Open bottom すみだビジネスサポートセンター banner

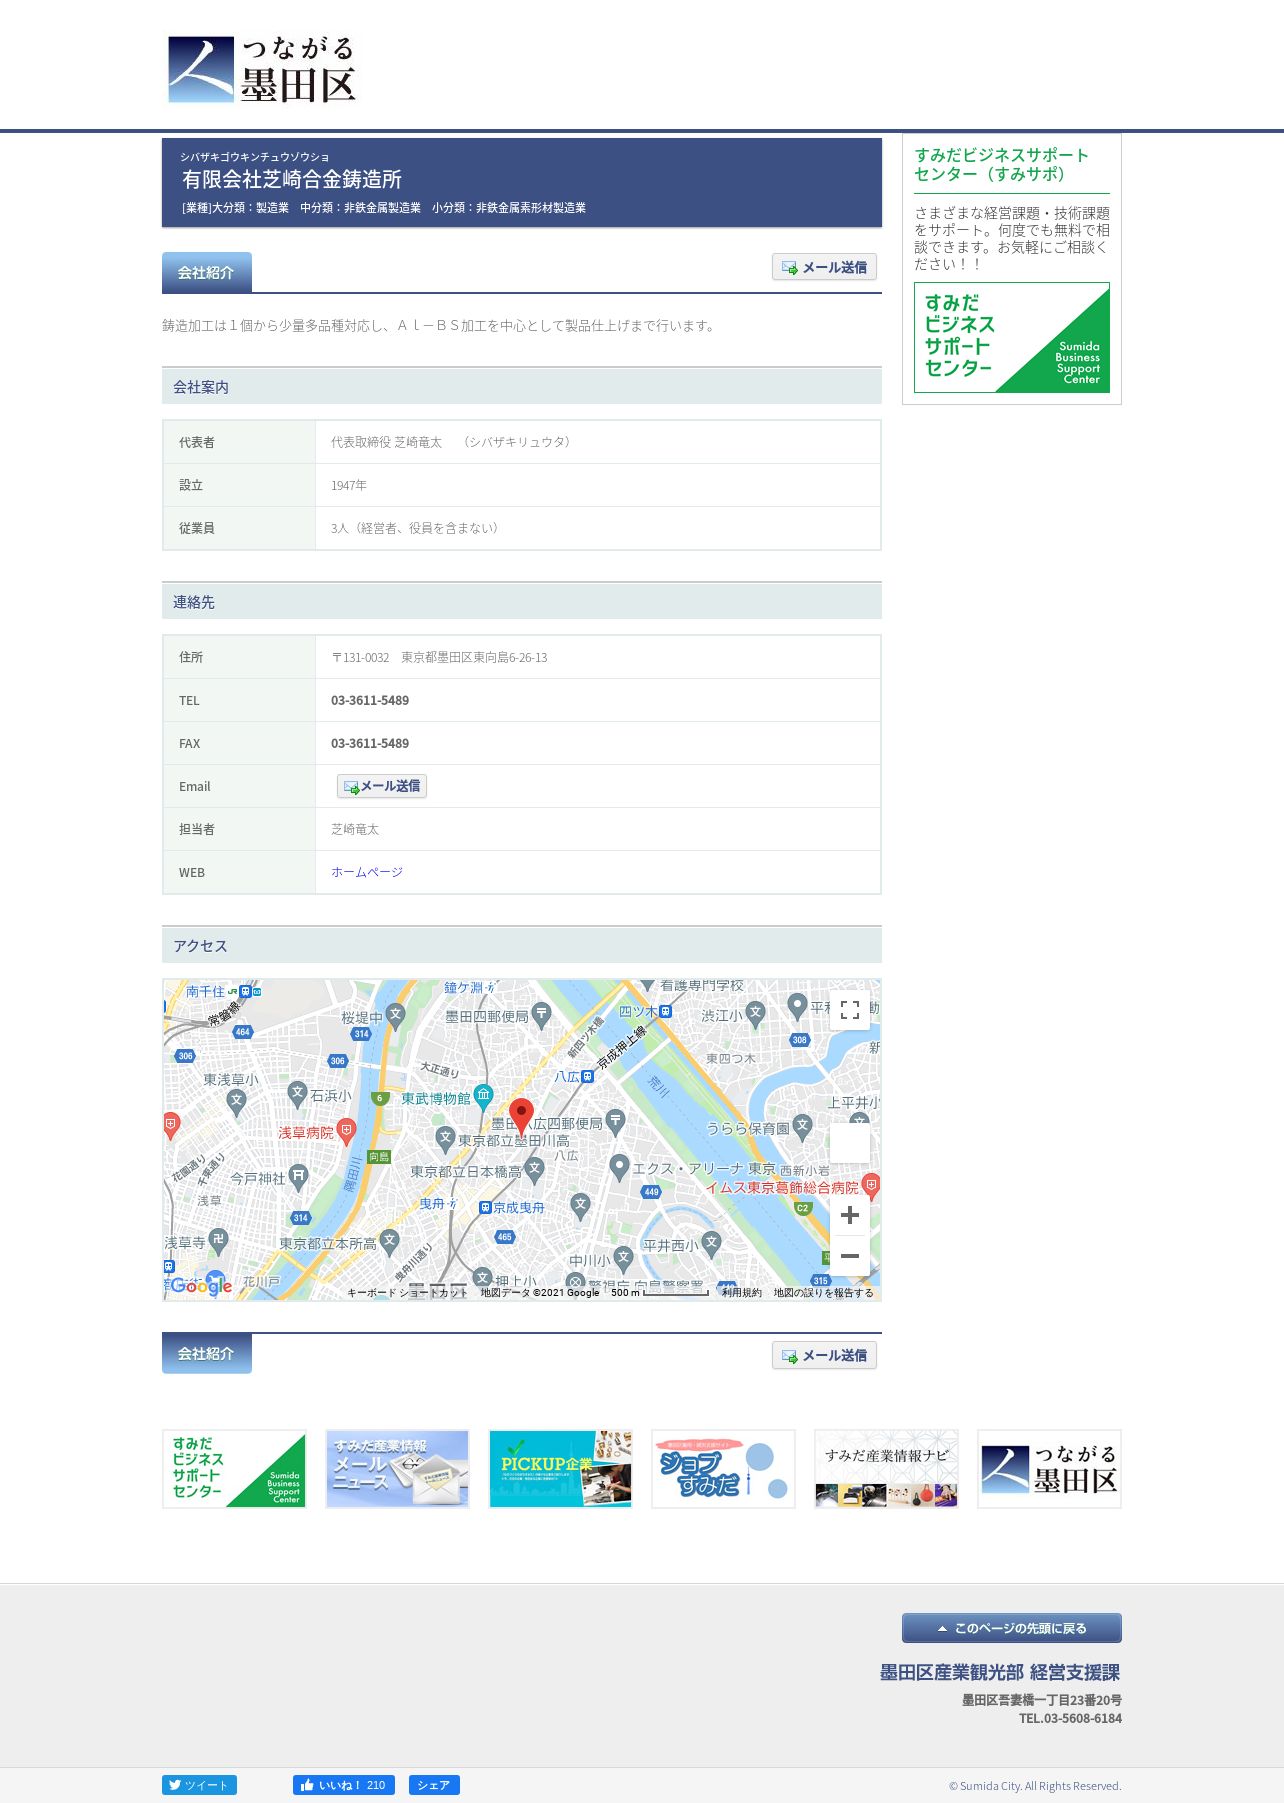coord(234,1468)
